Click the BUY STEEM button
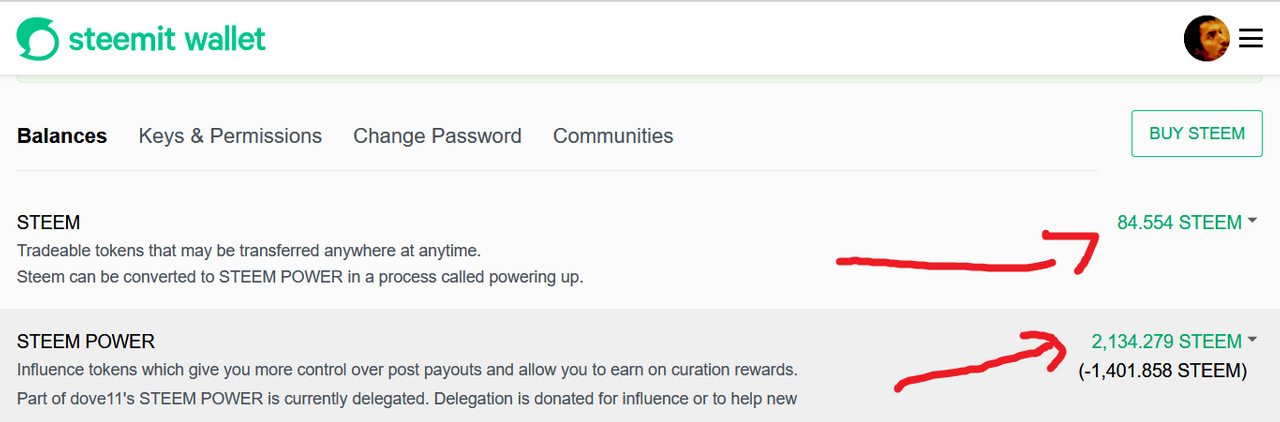Viewport: 1280px width, 422px height. coord(1197,134)
